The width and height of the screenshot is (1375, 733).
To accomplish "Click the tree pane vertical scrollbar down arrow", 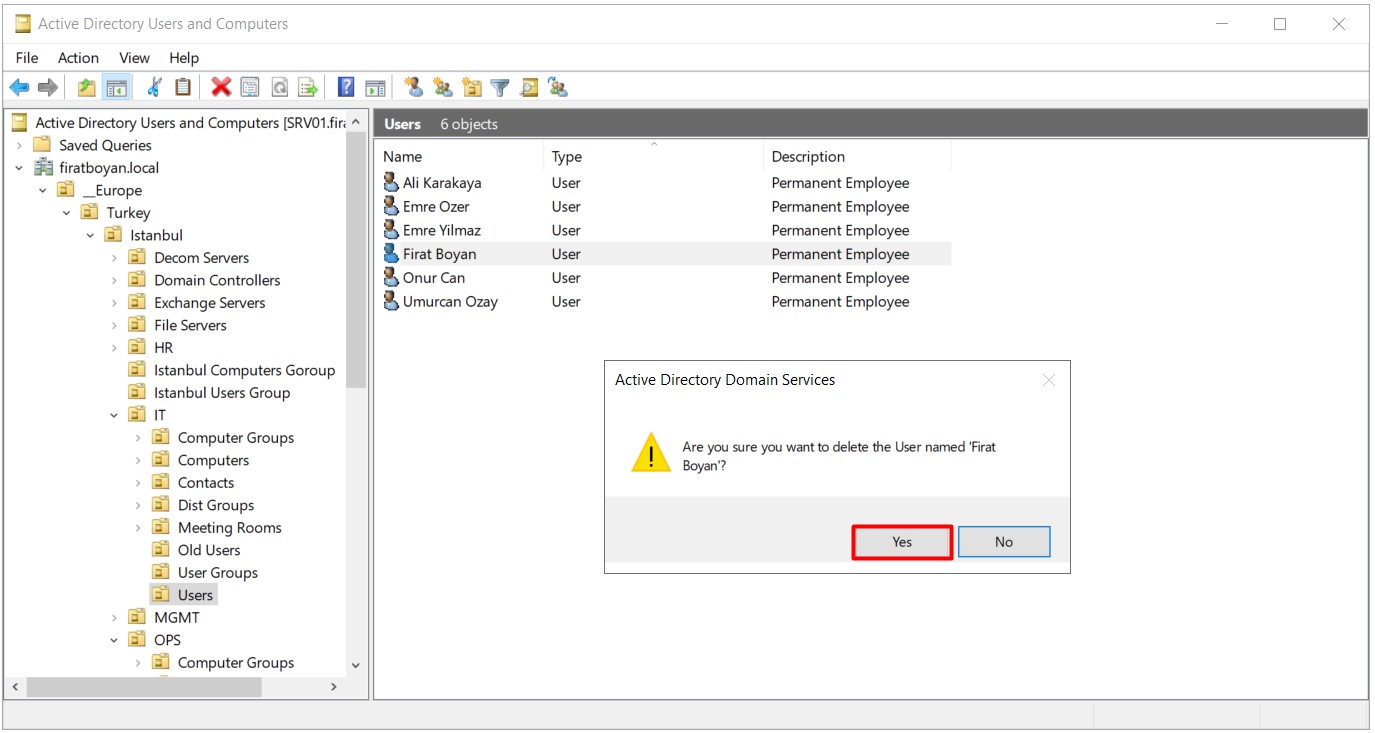I will 356,665.
